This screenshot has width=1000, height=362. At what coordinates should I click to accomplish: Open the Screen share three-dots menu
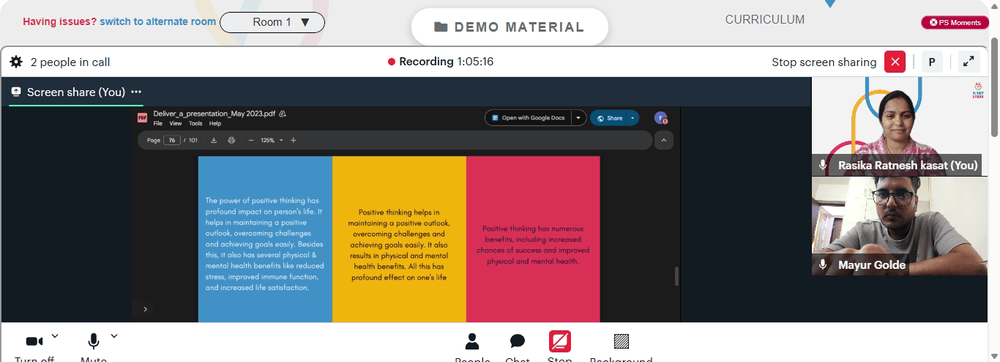[x=136, y=92]
